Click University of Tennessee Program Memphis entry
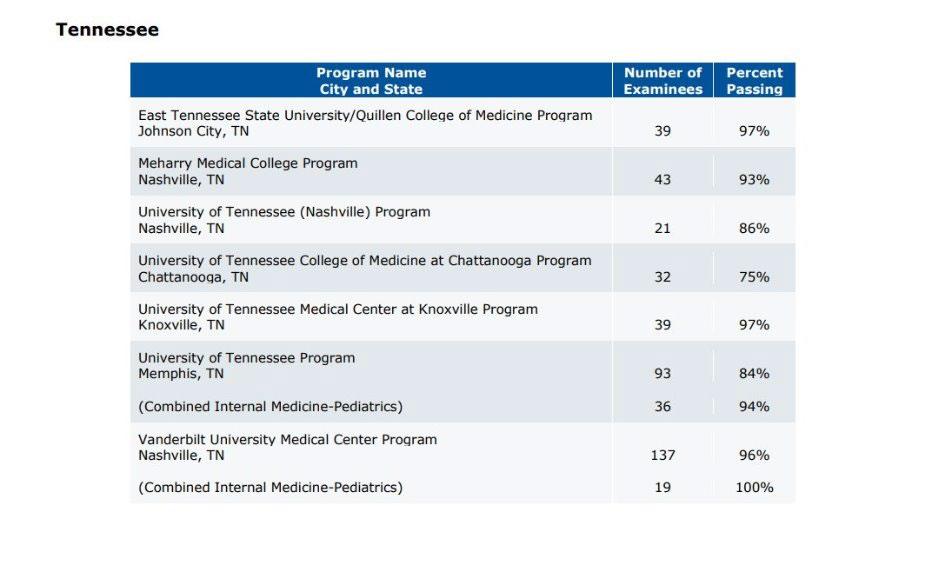This screenshot has height=572, width=932. (x=246, y=366)
